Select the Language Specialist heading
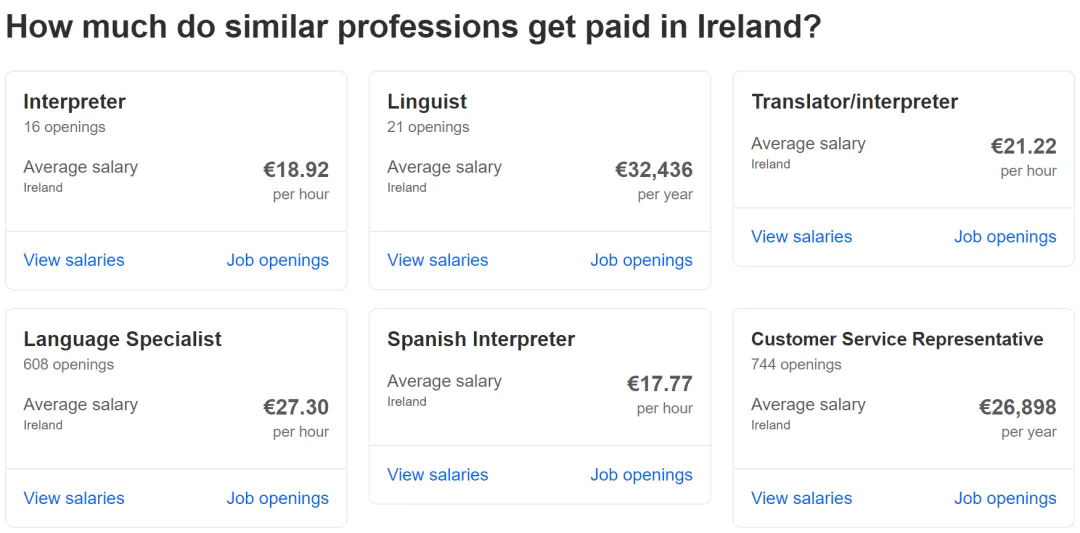Screen dimensions: 1080x533 click(122, 340)
